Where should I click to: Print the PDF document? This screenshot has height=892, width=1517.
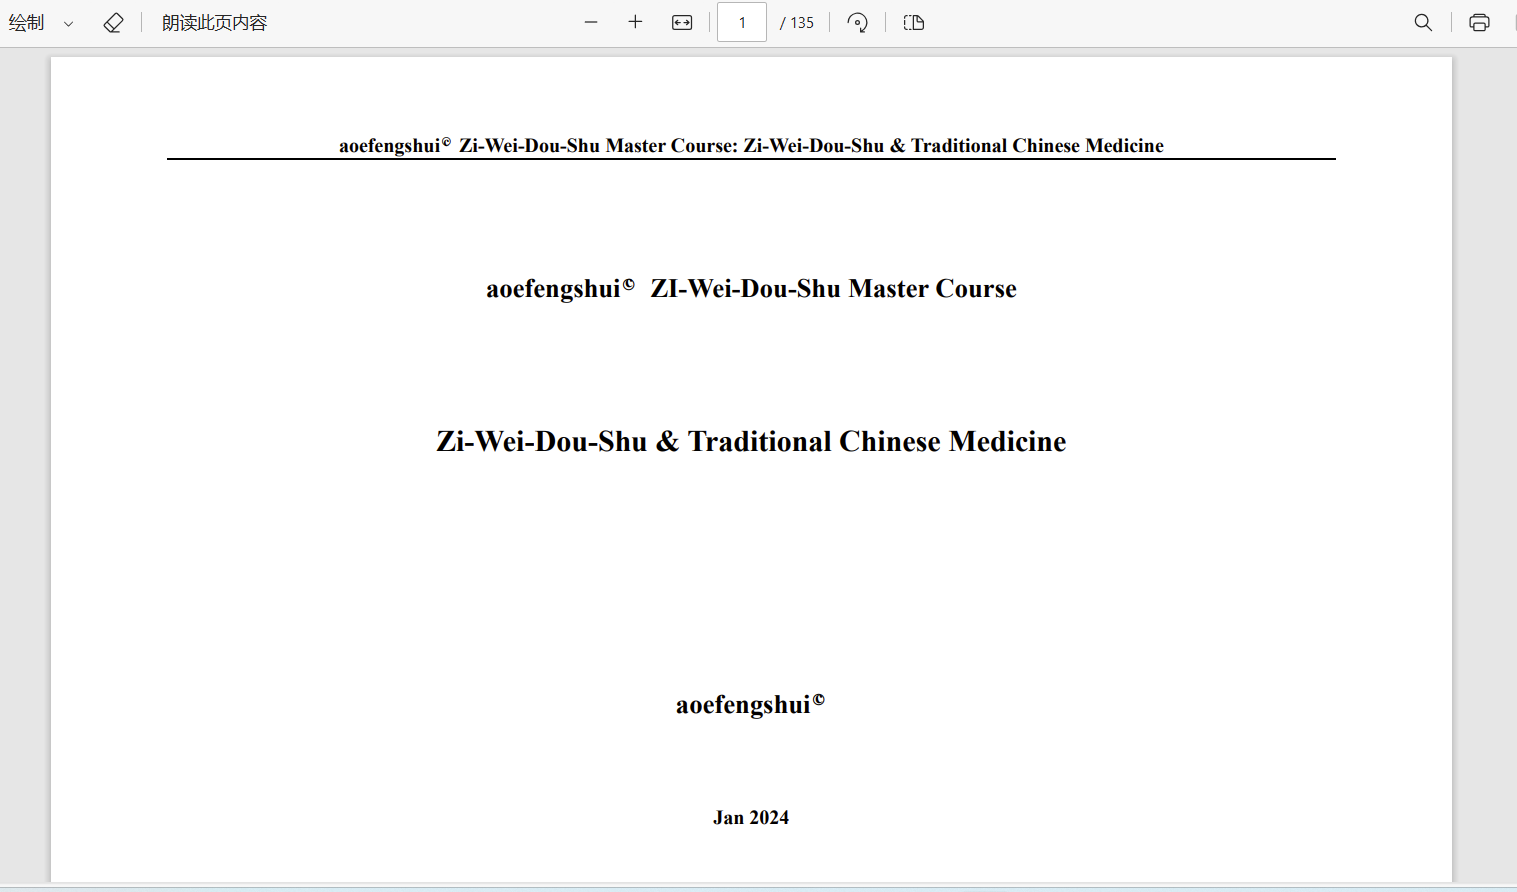pyautogui.click(x=1479, y=22)
